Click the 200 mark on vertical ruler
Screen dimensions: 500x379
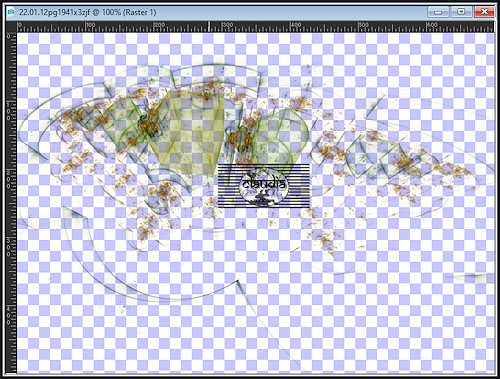click(x=9, y=179)
